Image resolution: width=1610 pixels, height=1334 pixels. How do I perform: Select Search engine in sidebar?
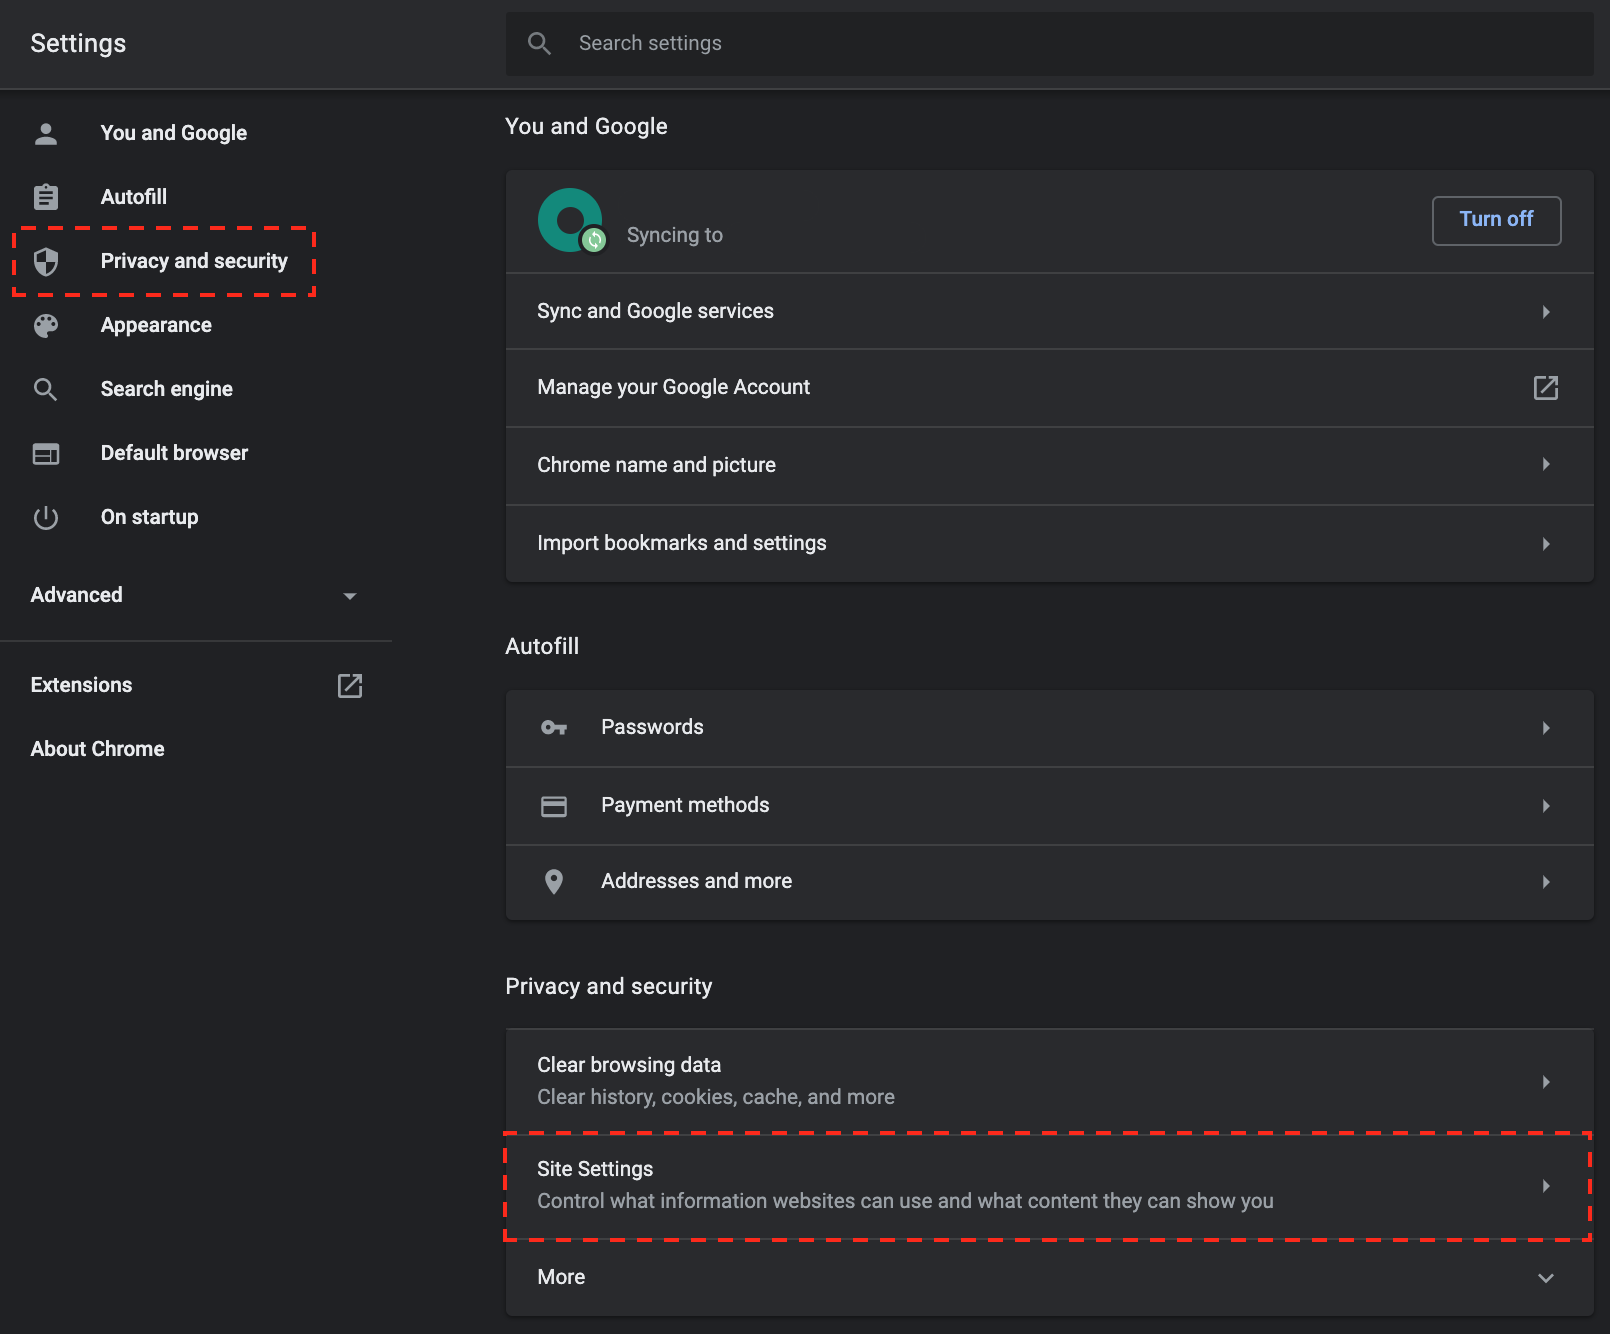[x=167, y=389]
